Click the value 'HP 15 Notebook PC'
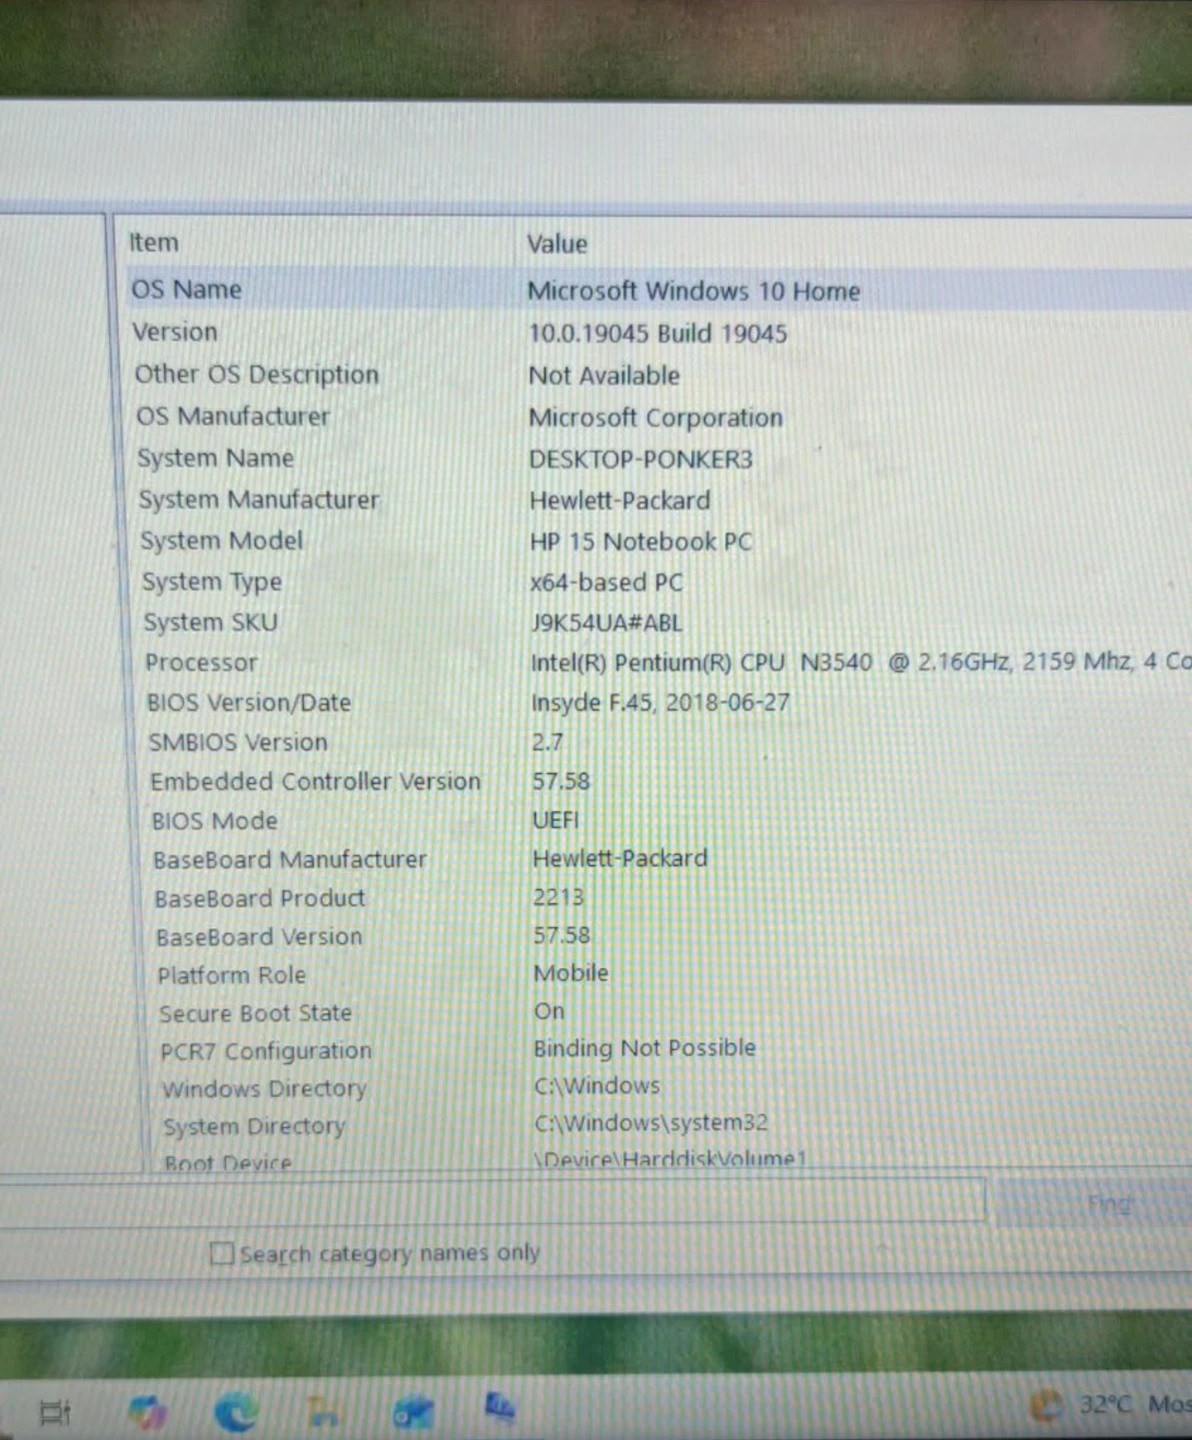Image resolution: width=1192 pixels, height=1440 pixels. 640,541
